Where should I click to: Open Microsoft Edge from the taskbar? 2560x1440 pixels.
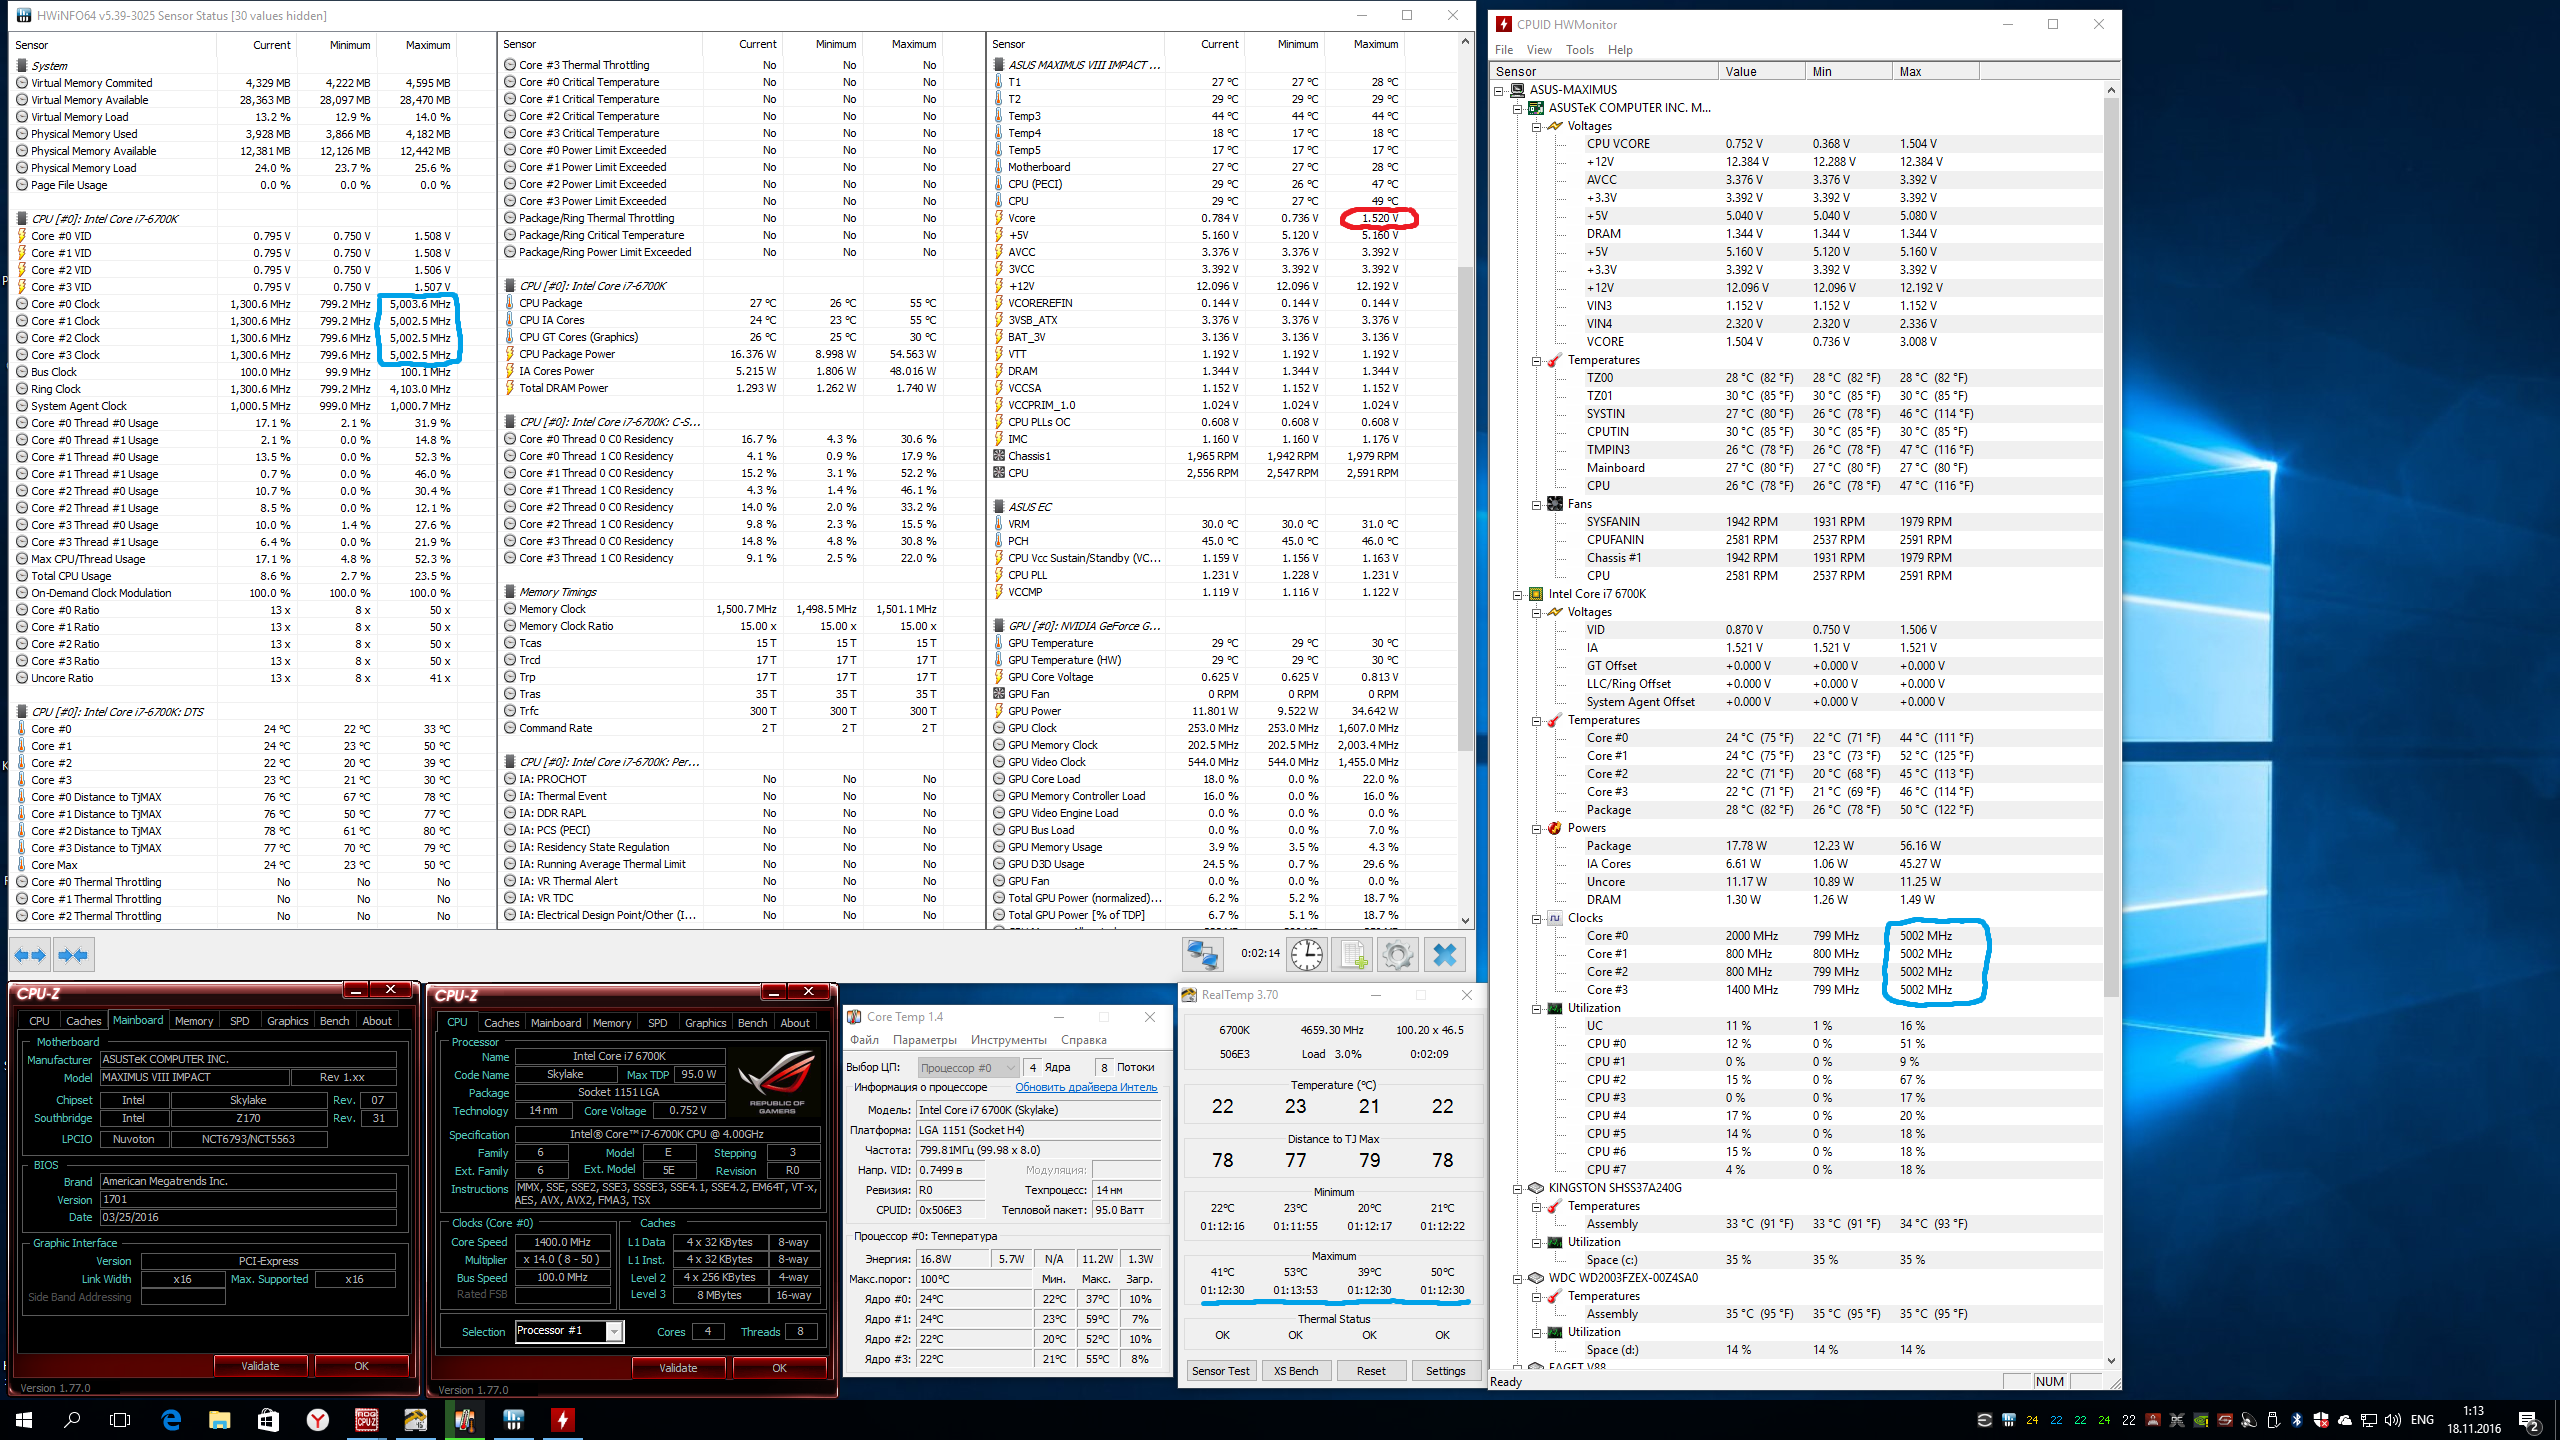point(171,1419)
